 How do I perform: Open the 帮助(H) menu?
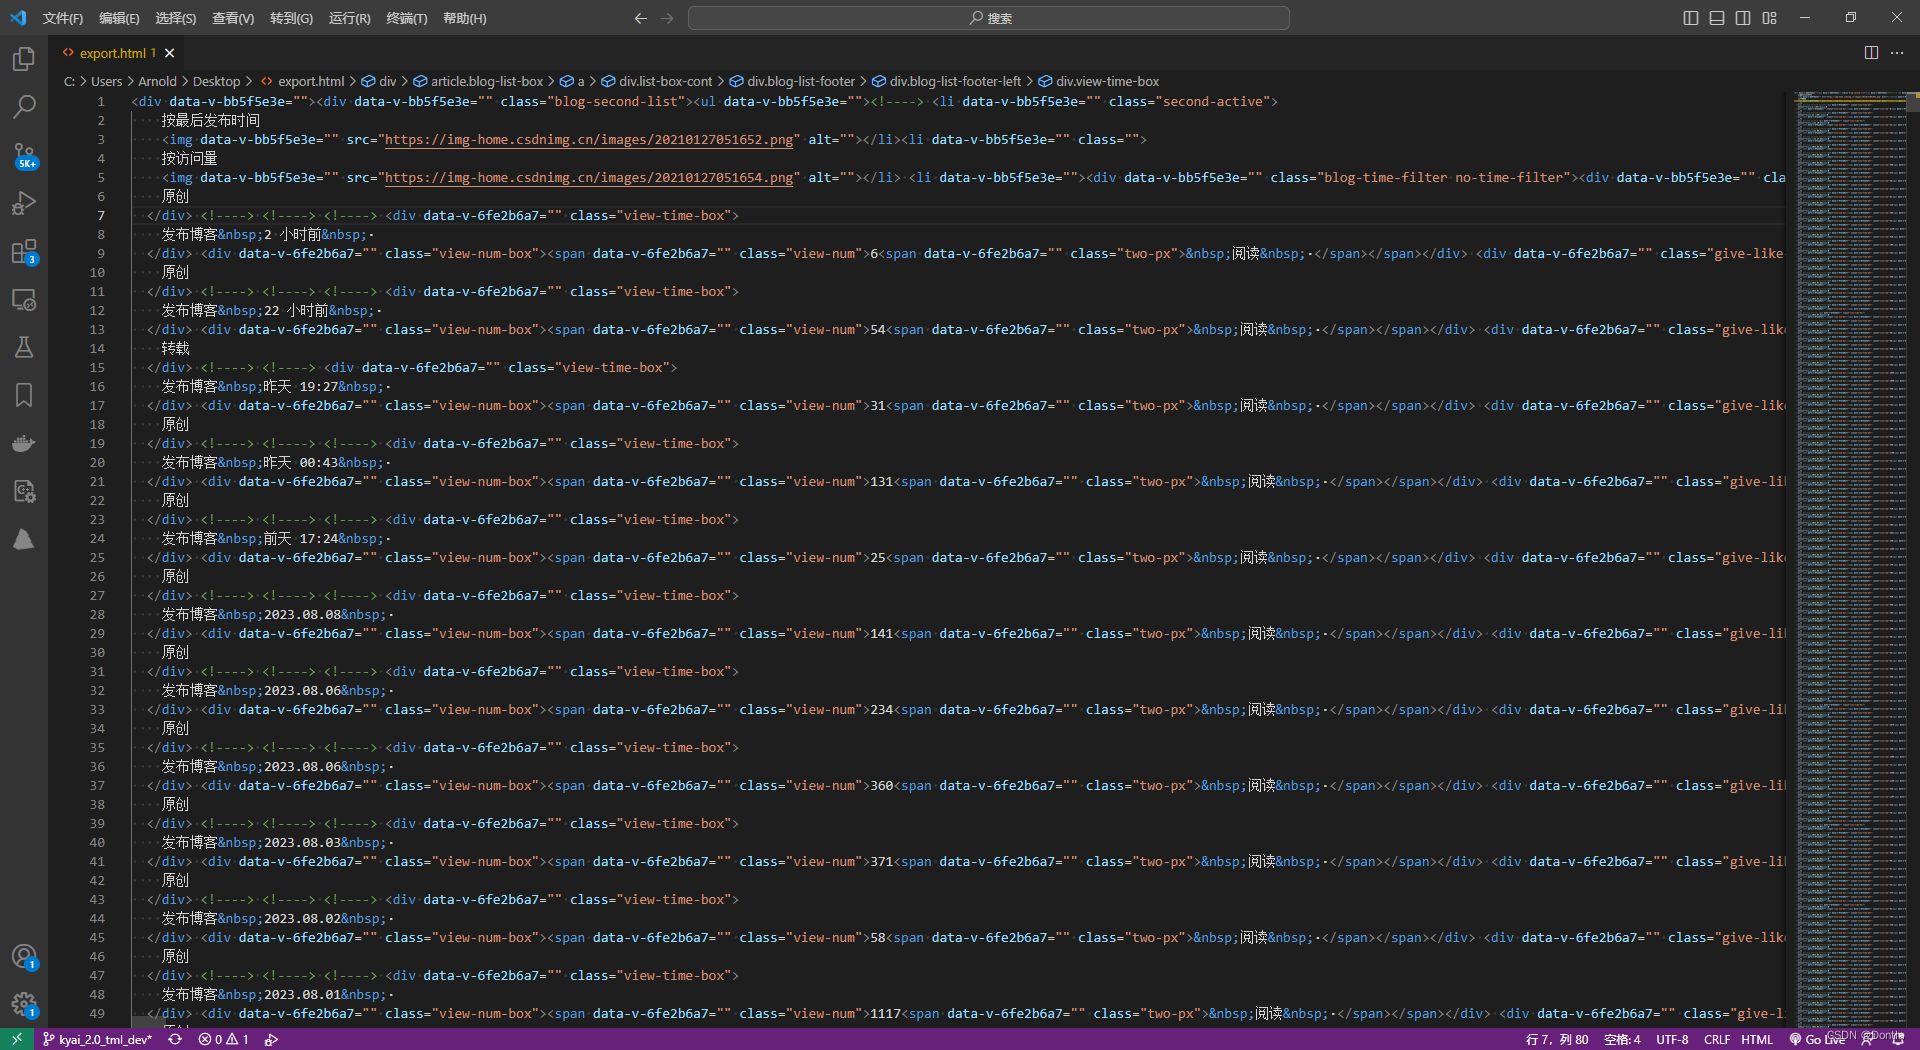click(x=464, y=18)
